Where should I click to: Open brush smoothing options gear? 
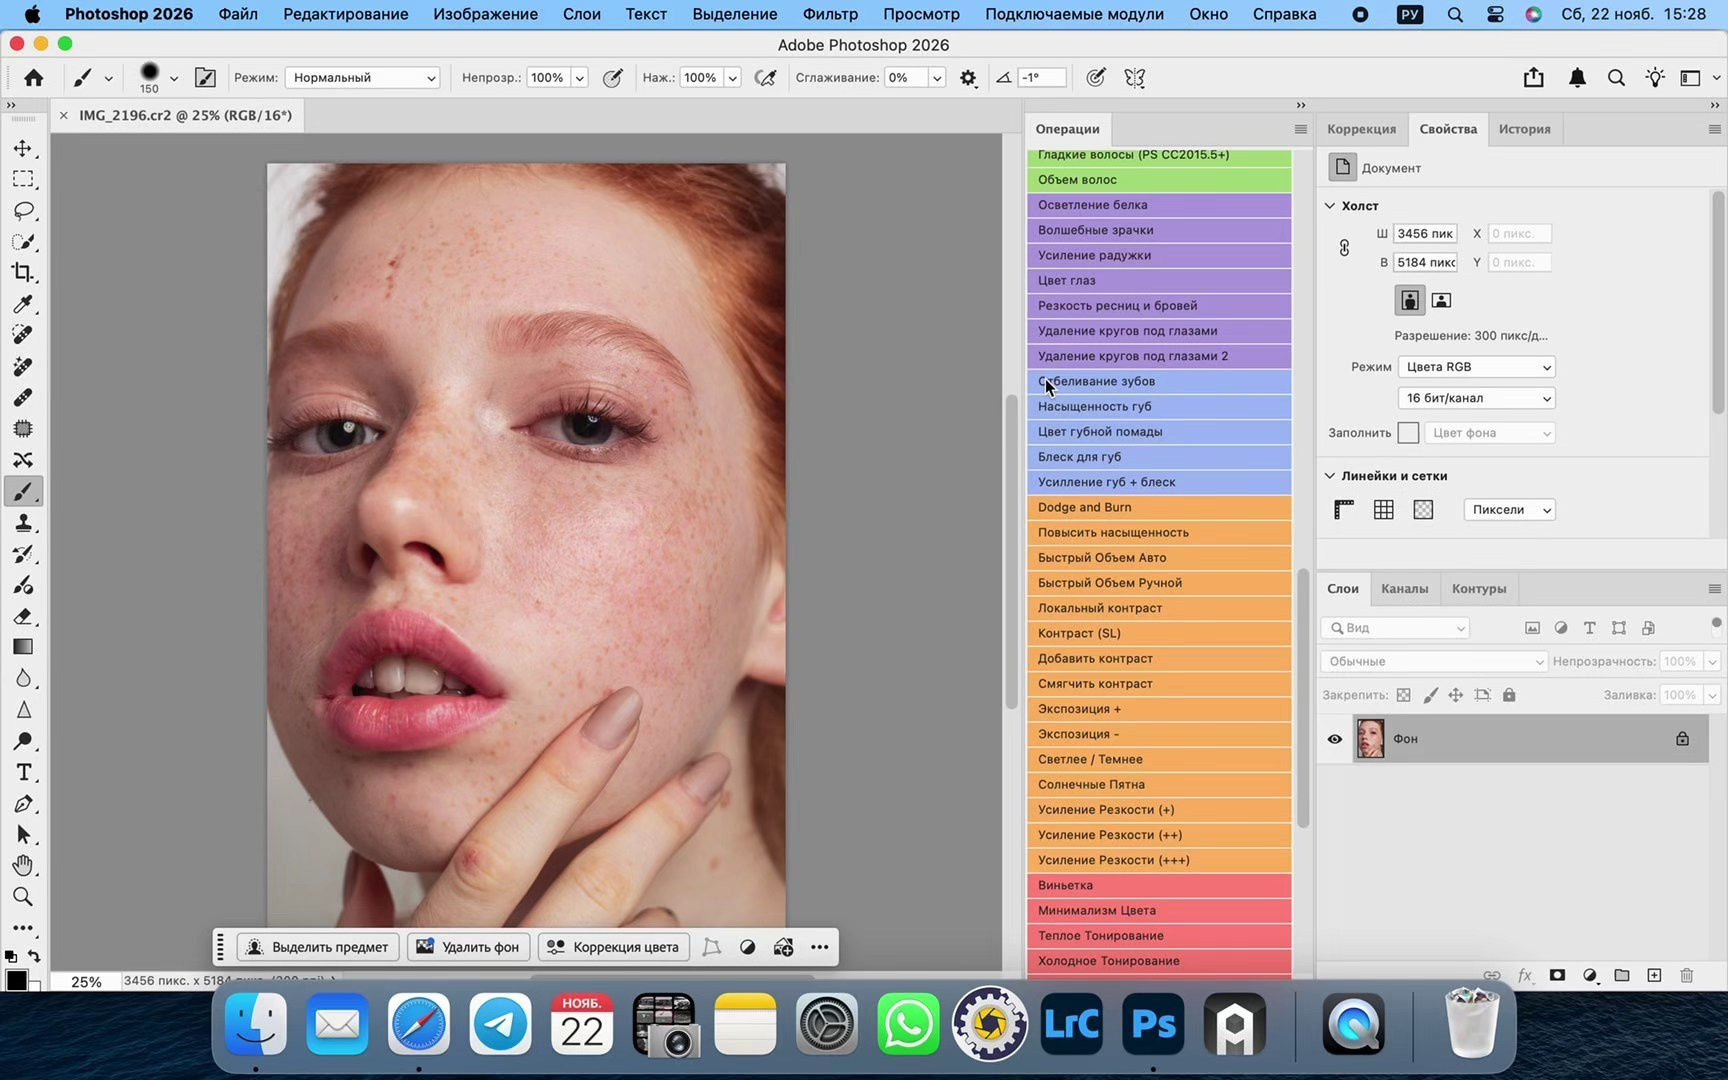(x=968, y=78)
